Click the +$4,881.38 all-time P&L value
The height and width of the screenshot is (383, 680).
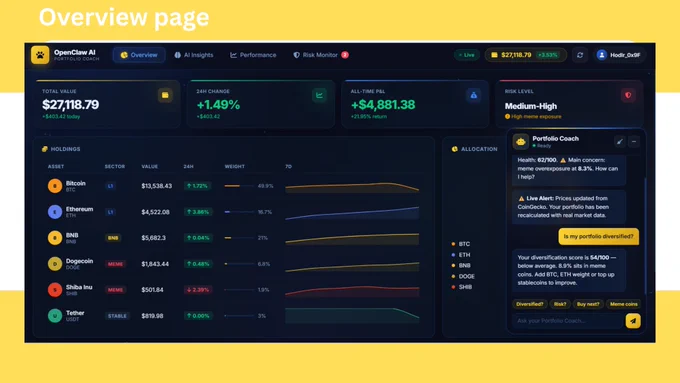[383, 105]
